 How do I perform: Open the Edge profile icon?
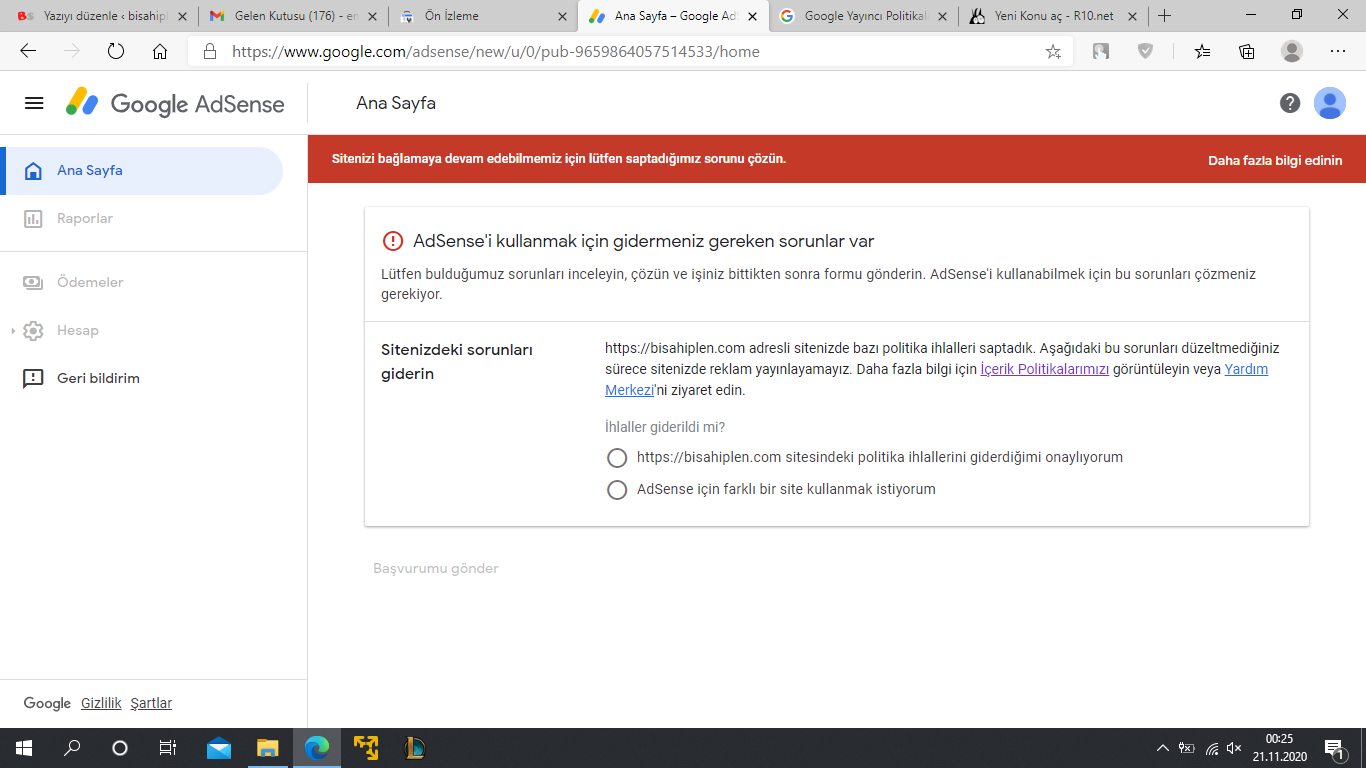click(1292, 51)
